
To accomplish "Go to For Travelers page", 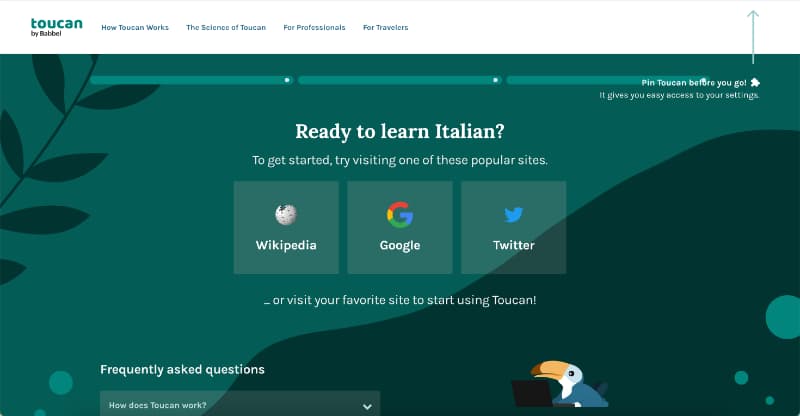I will [x=386, y=28].
